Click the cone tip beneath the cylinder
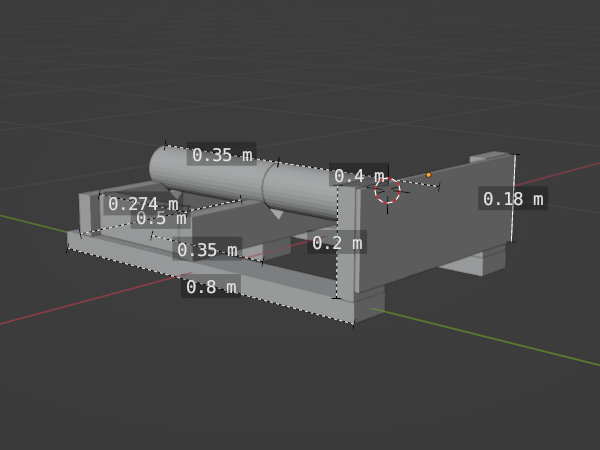The height and width of the screenshot is (450, 600). [x=277, y=215]
